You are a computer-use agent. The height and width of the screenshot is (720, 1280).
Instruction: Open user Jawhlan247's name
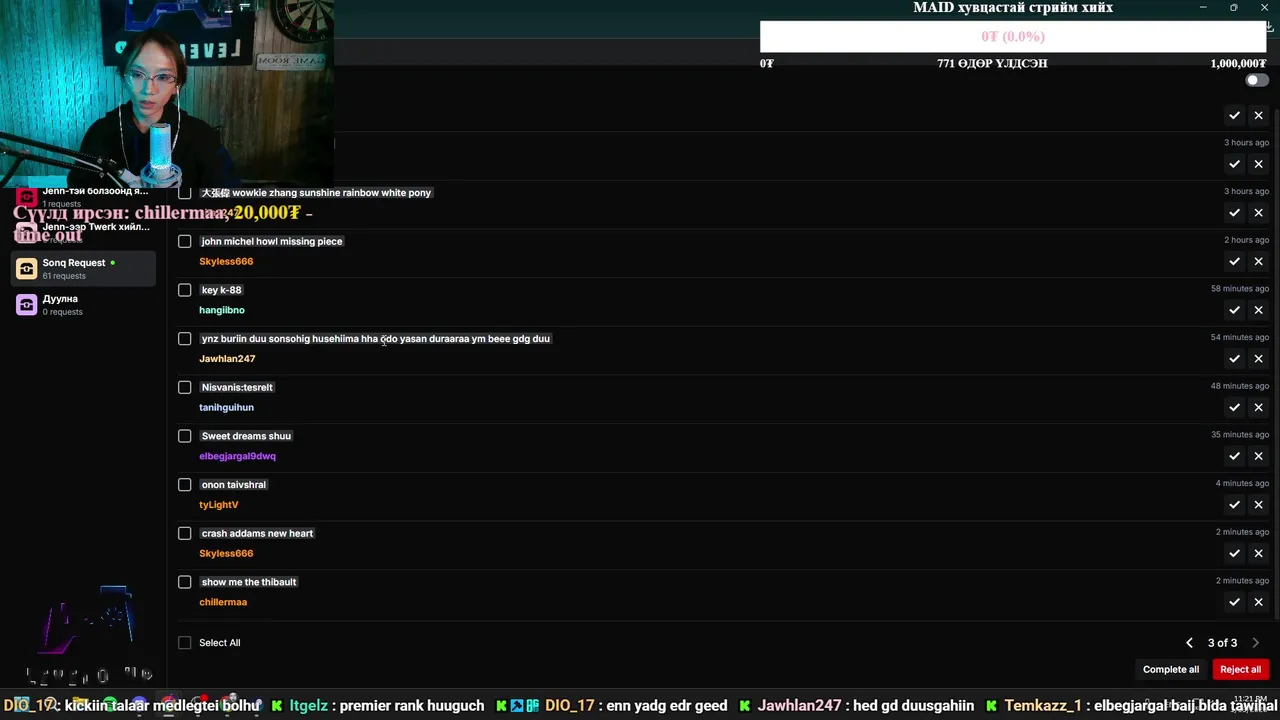(x=227, y=359)
